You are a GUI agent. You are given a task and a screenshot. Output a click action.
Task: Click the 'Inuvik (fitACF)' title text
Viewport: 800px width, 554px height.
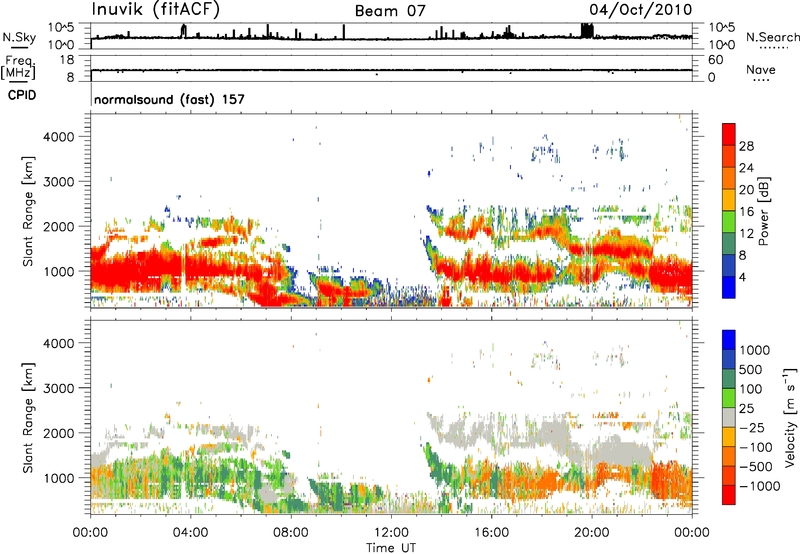(x=156, y=10)
